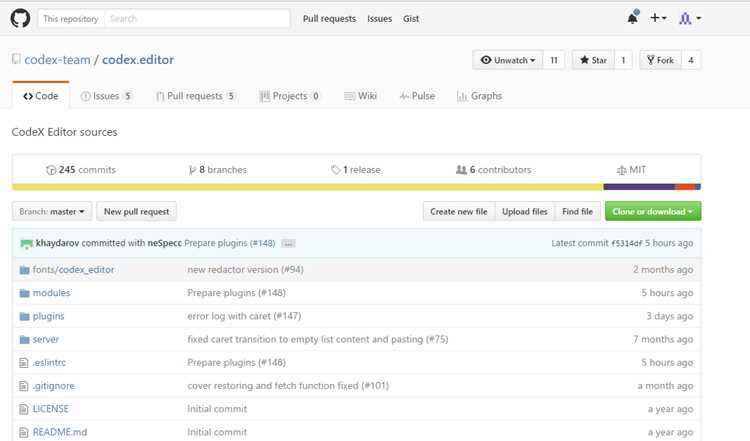The width and height of the screenshot is (750, 441).
Task: Open the Branch: master dropdown
Action: [x=52, y=211]
